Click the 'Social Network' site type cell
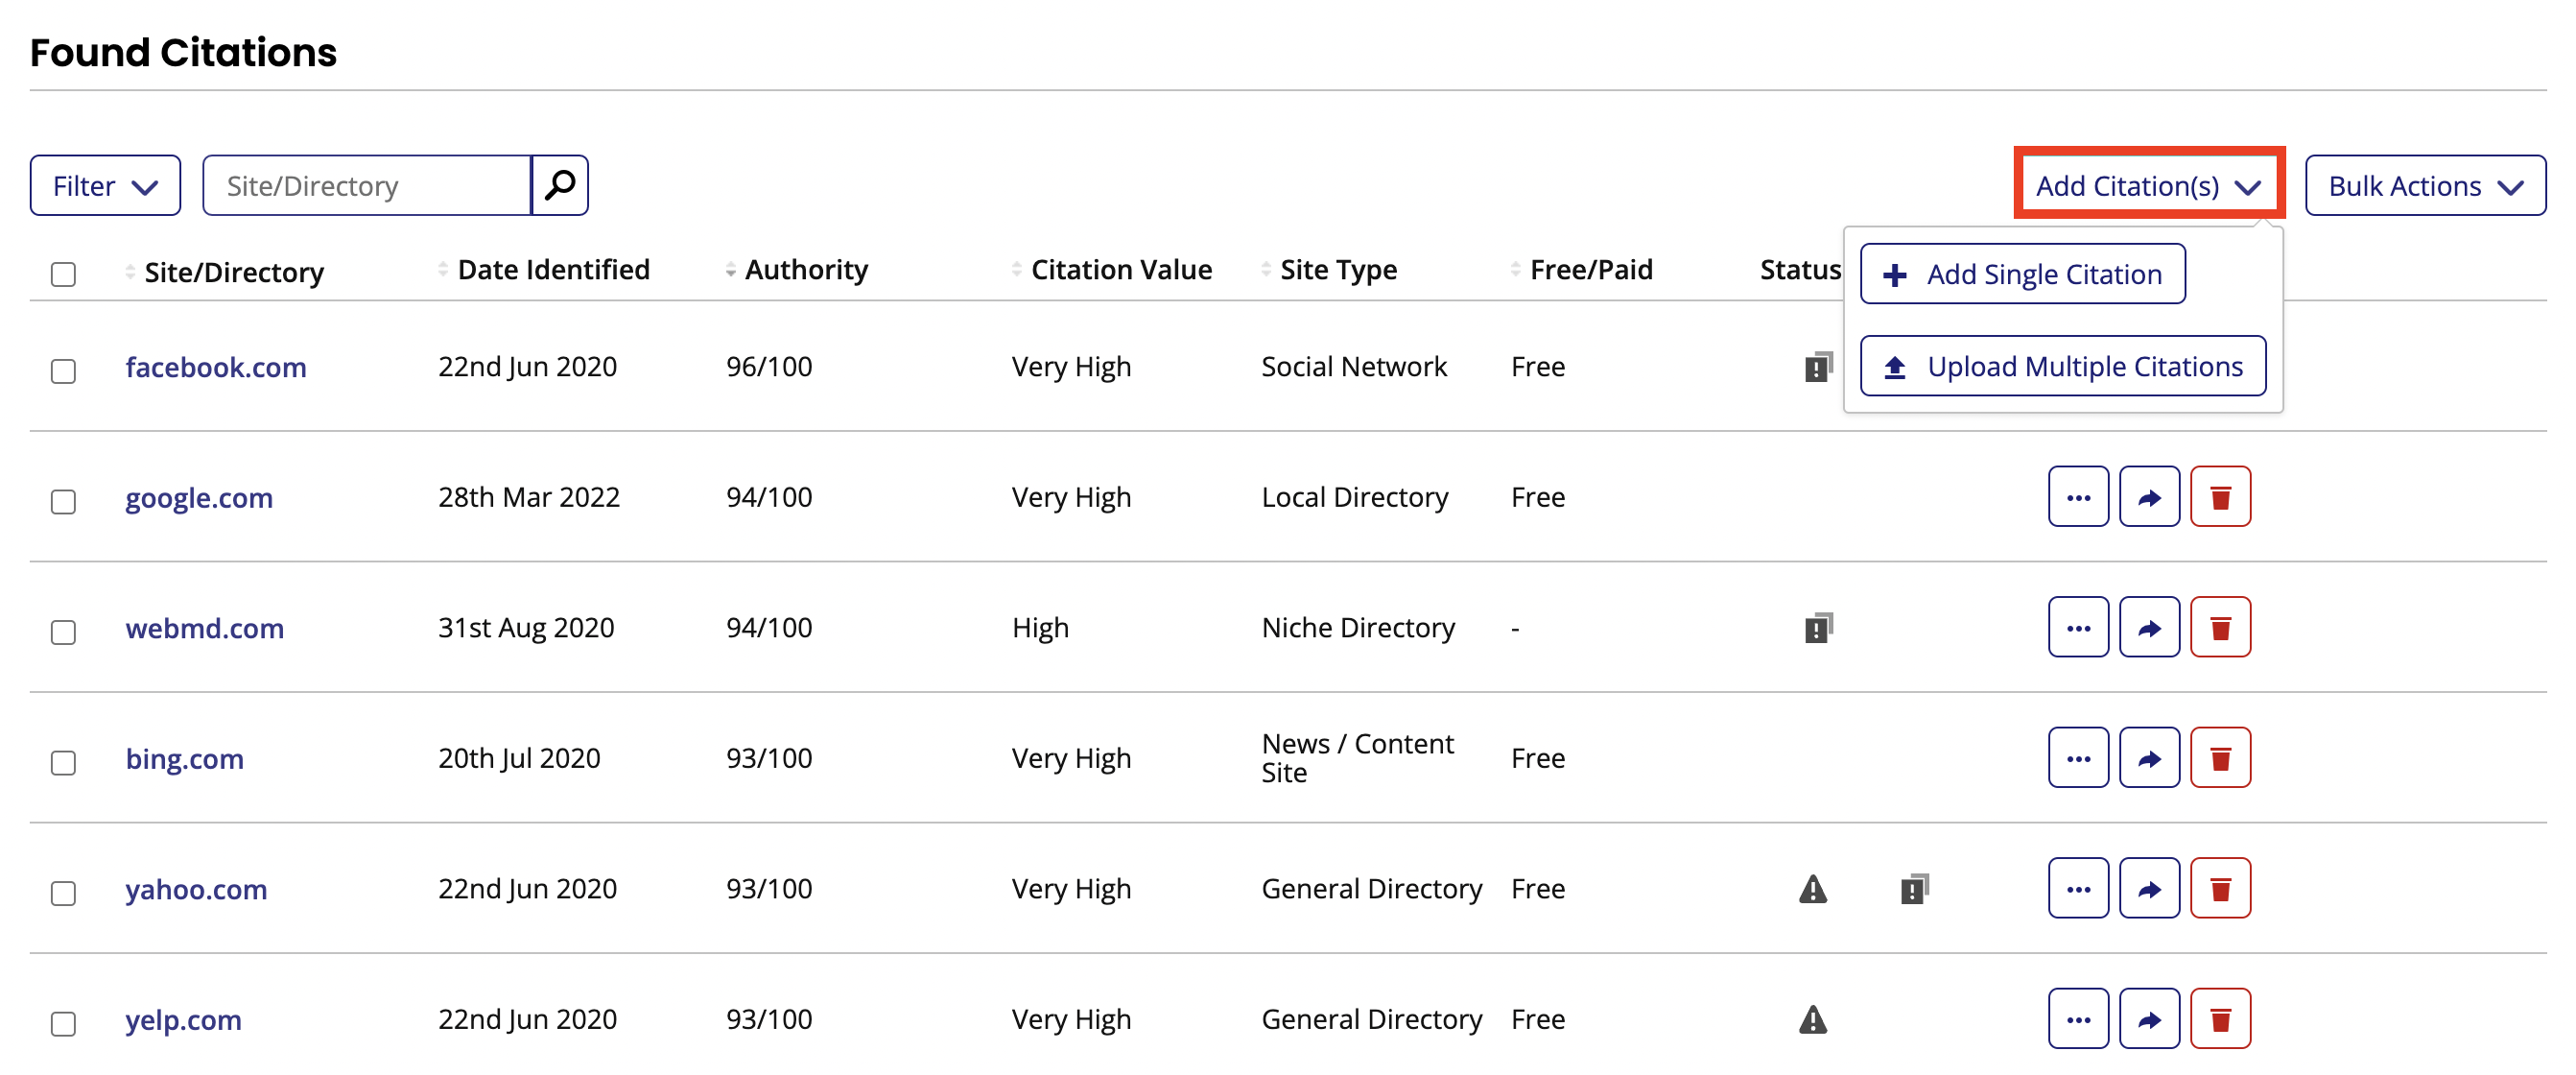This screenshot has width=2576, height=1075. 1354,367
